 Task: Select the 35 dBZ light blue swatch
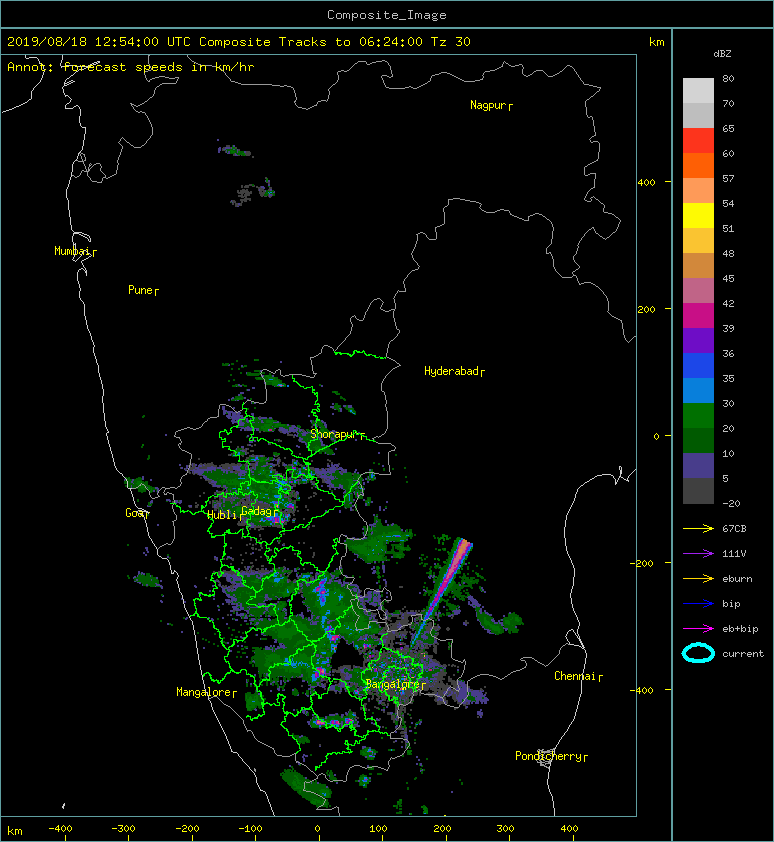pos(698,390)
